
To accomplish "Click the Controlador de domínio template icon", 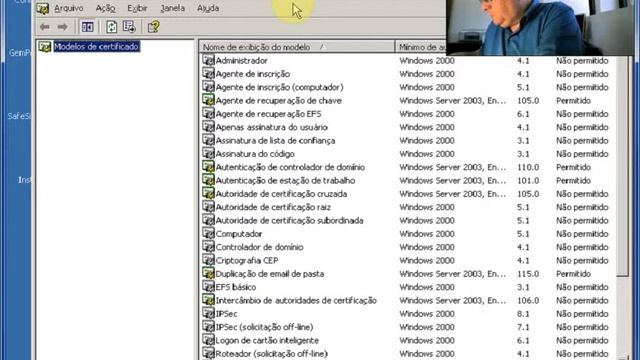I will [x=208, y=247].
